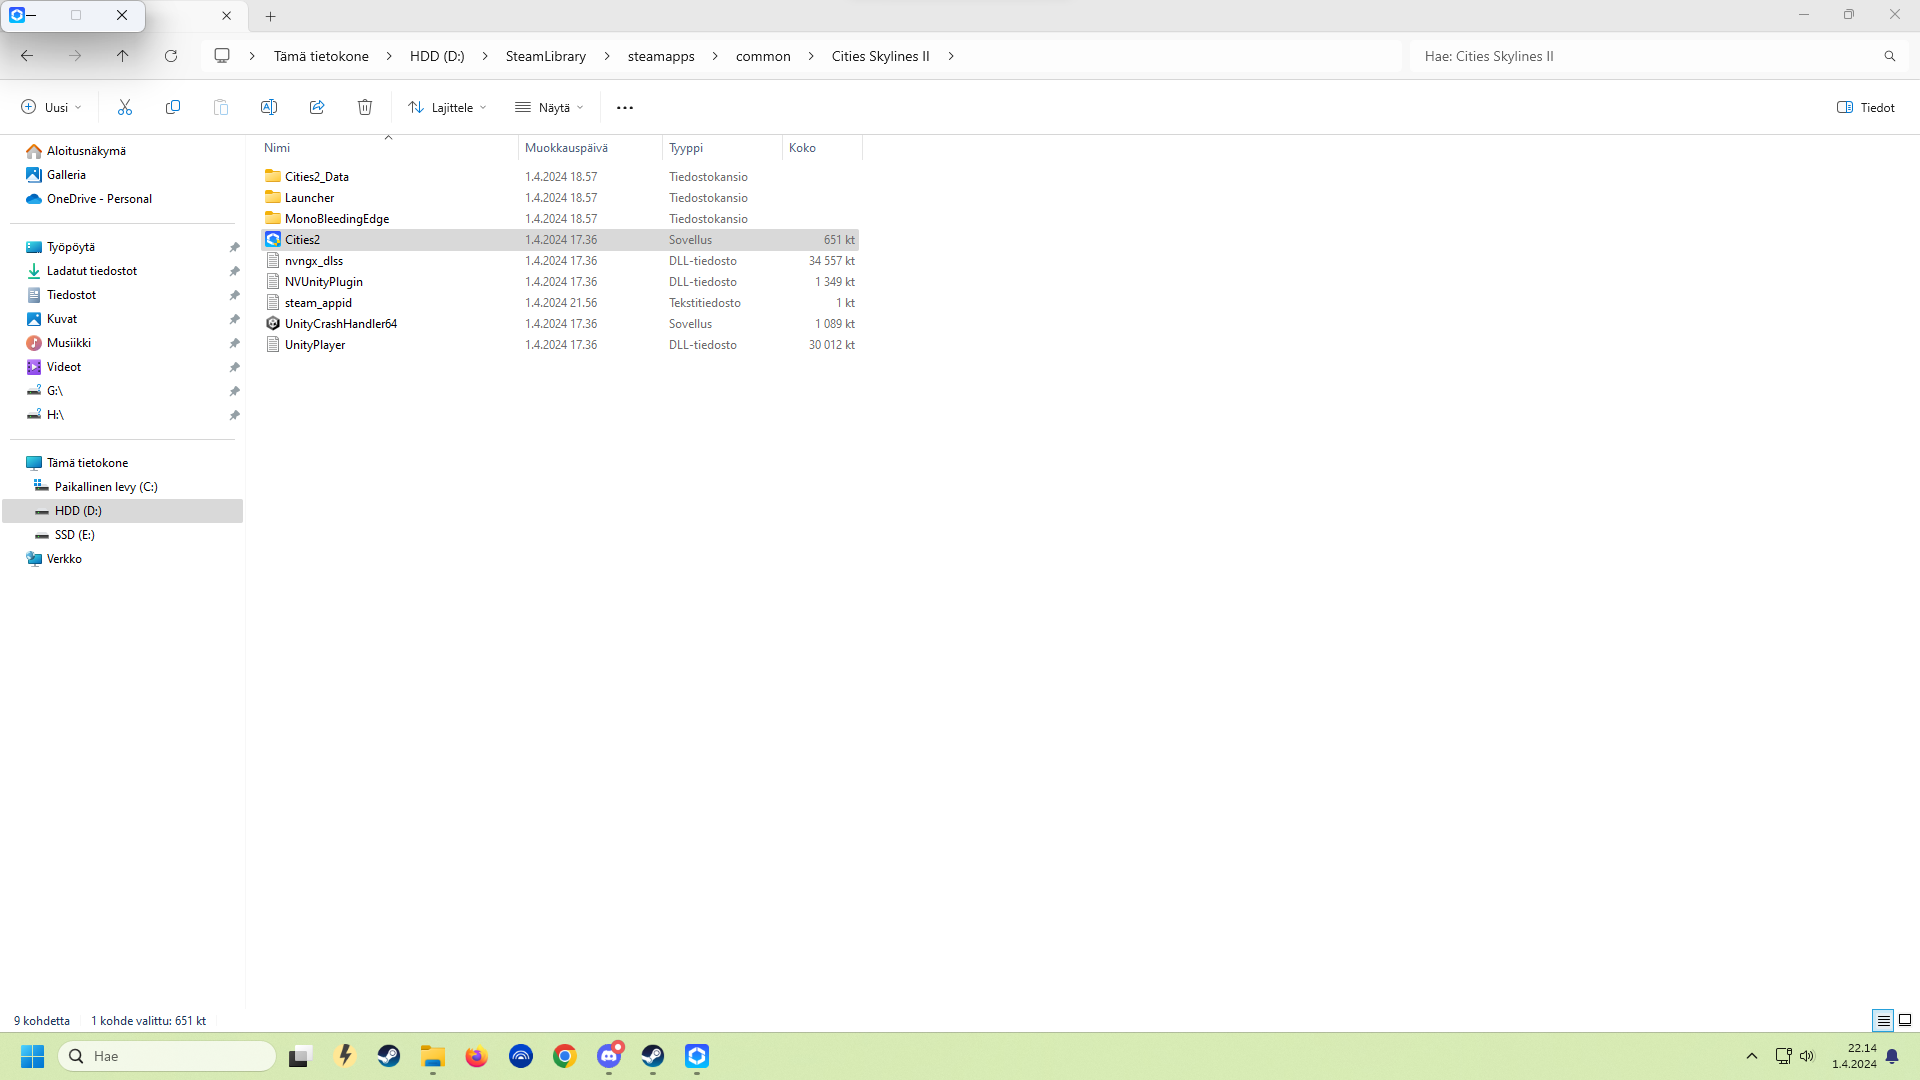Open the Näytä view dropdown
The width and height of the screenshot is (1920, 1080).
549,107
